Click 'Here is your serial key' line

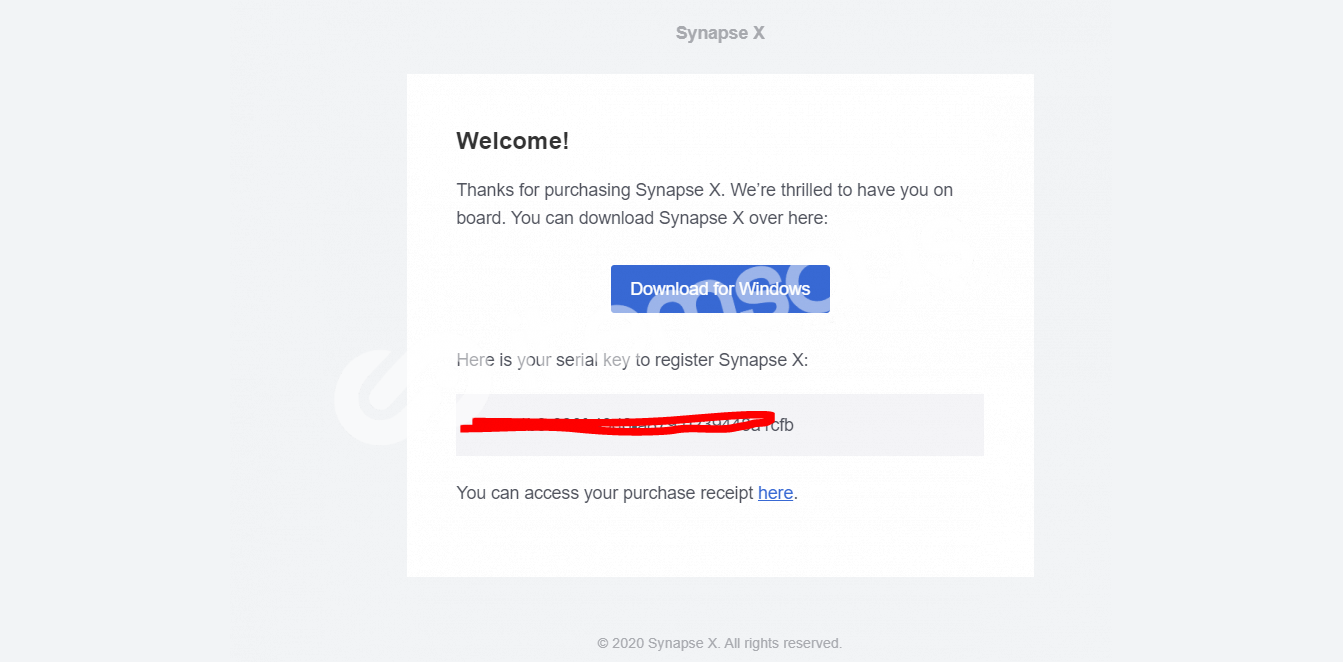[632, 360]
